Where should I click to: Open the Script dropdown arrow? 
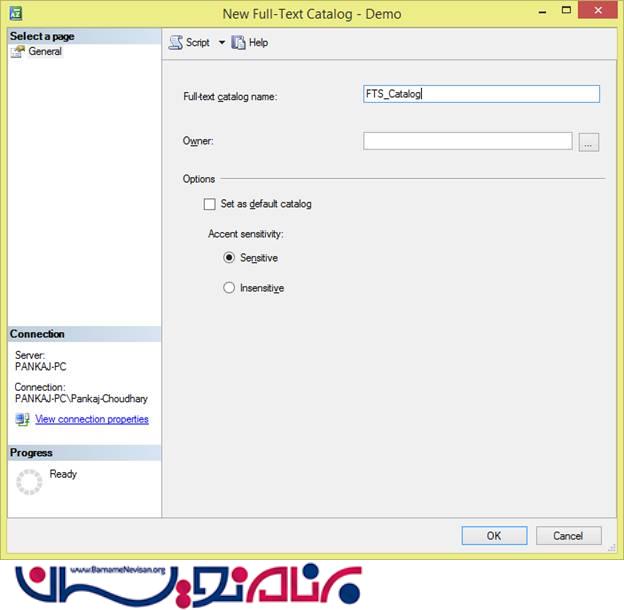point(222,42)
